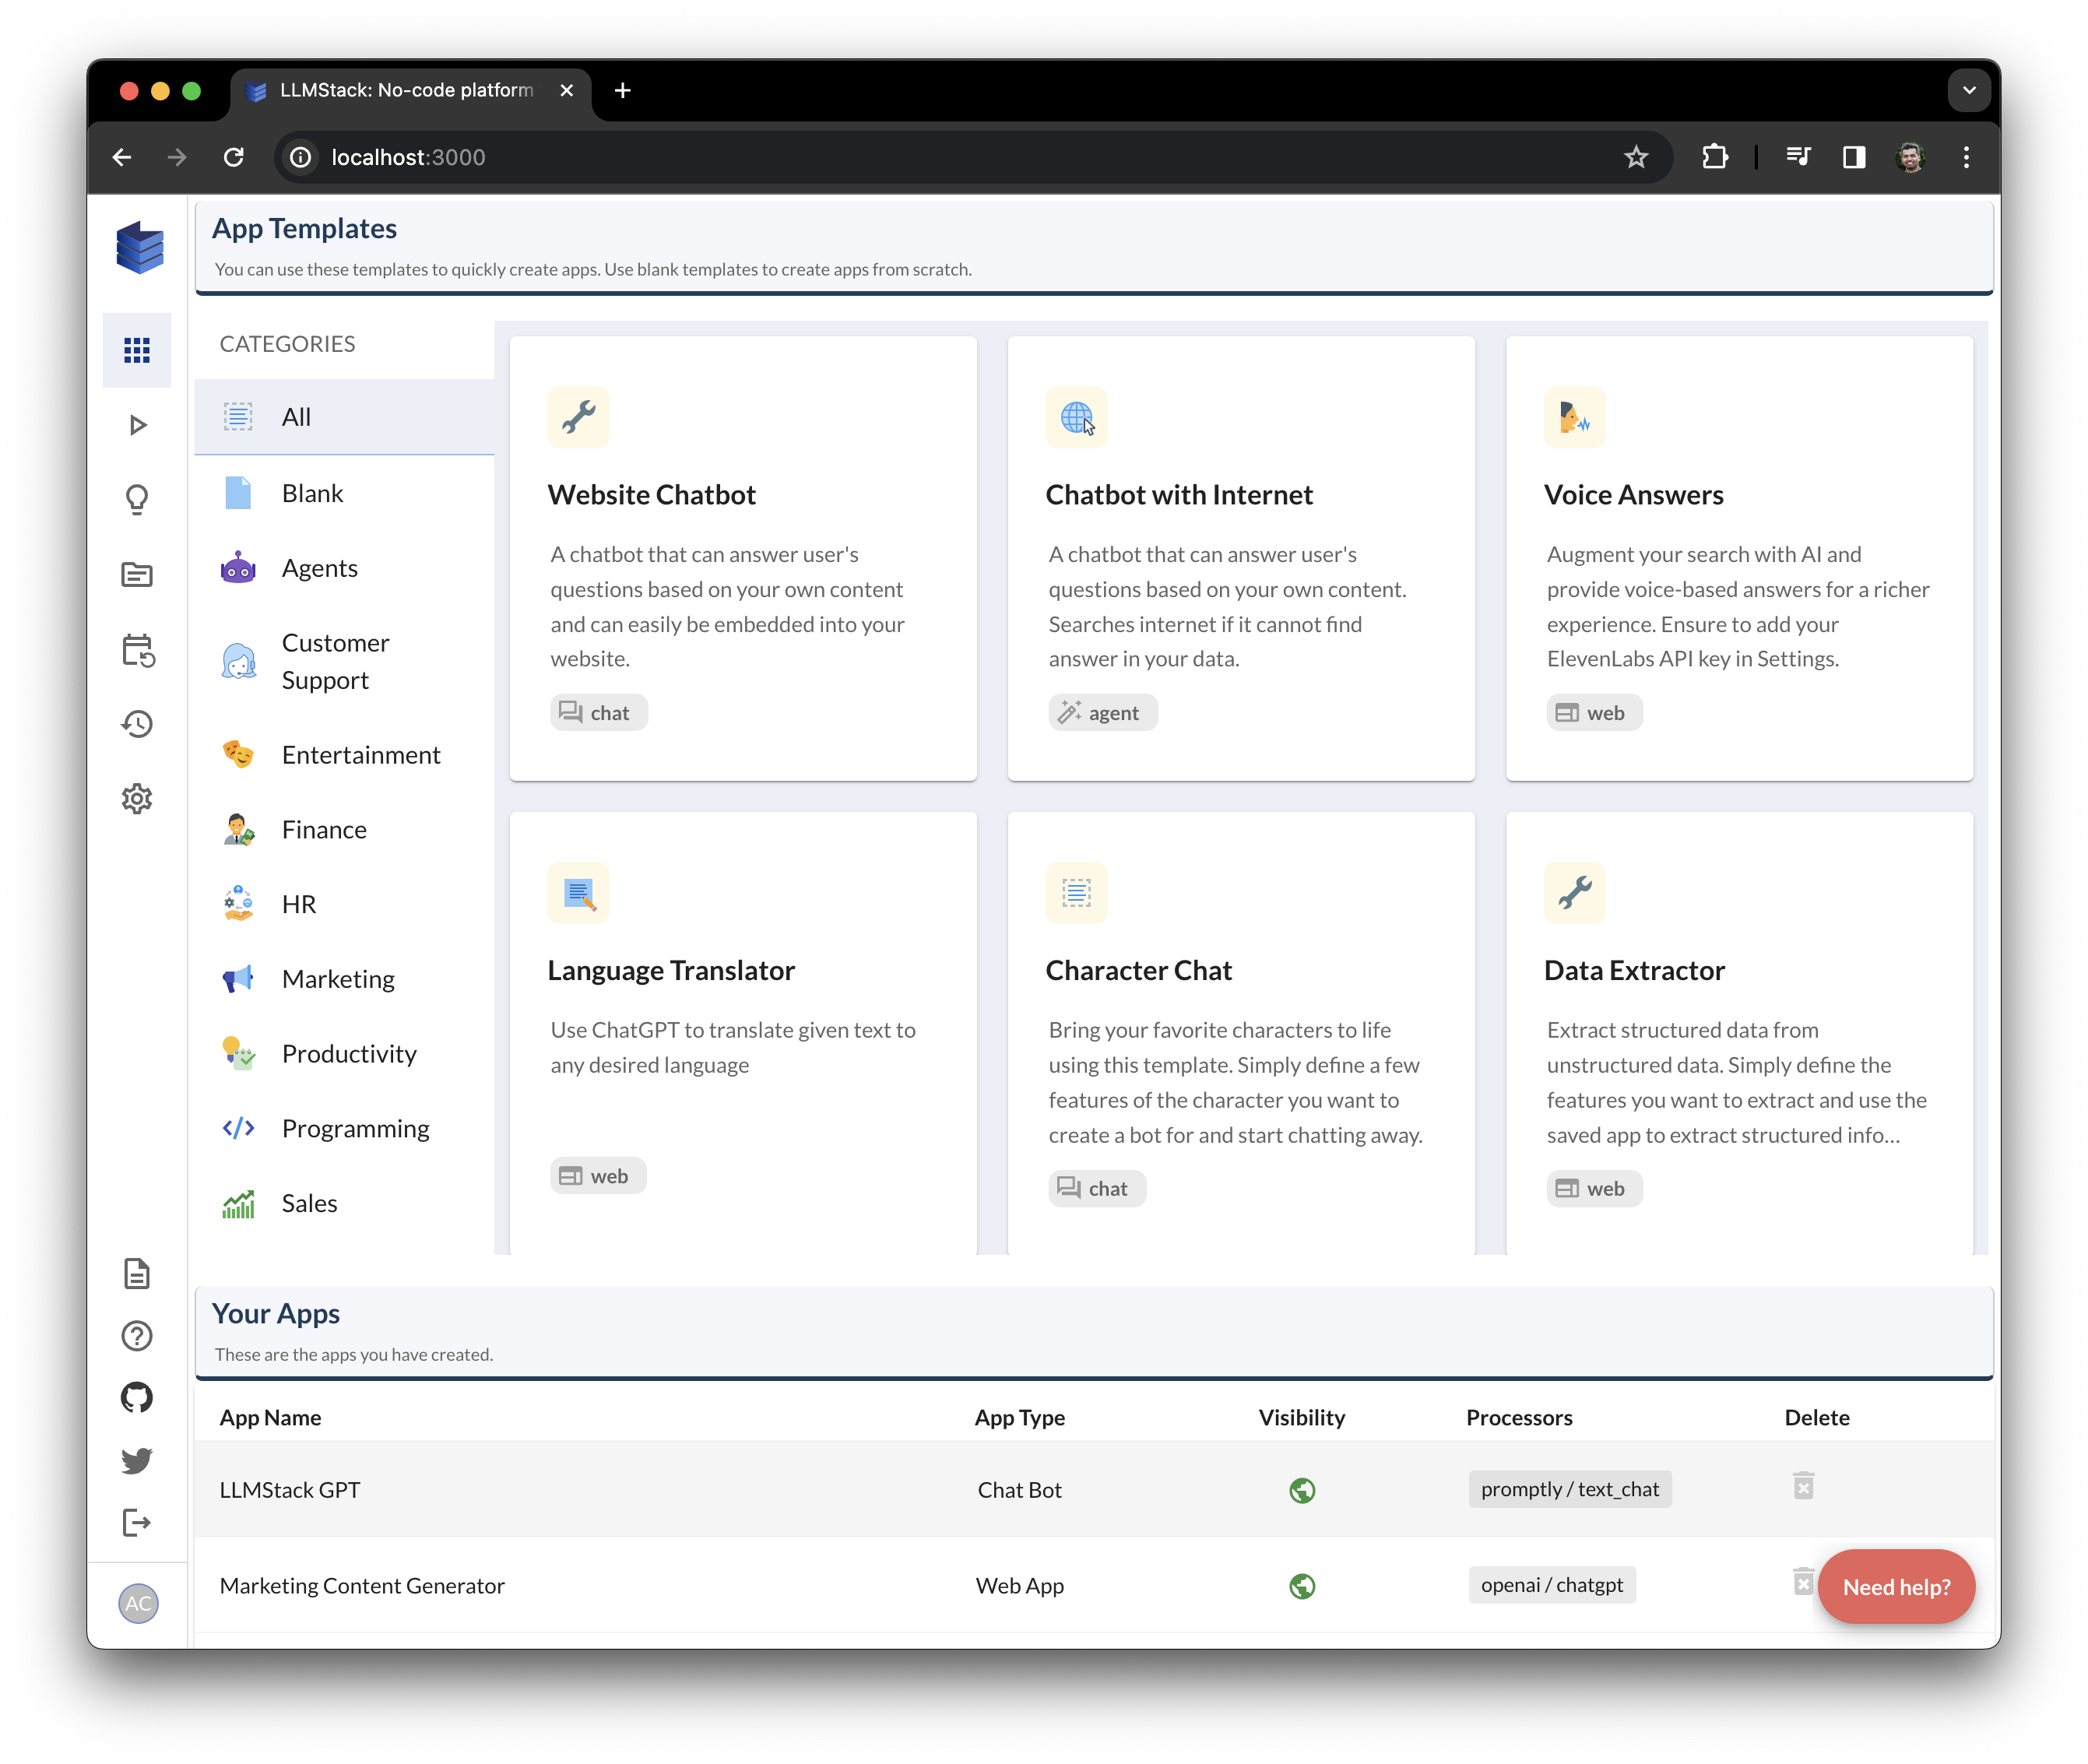
Task: Delete the LLMStack GPT app
Action: pyautogui.click(x=1804, y=1487)
